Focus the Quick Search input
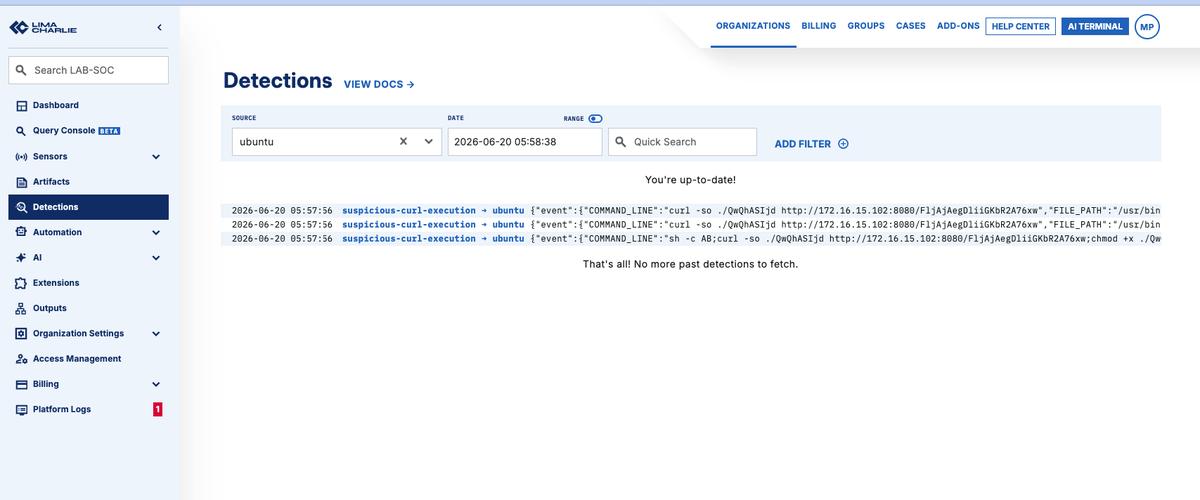The height and width of the screenshot is (500, 1200). (682, 142)
